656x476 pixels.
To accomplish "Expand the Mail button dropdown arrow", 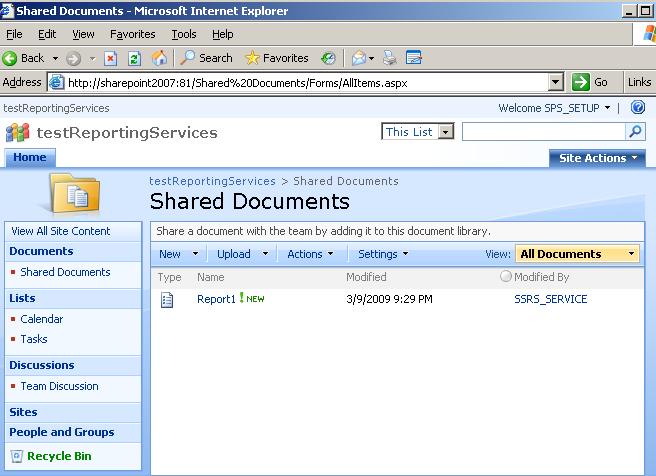I will coord(371,59).
